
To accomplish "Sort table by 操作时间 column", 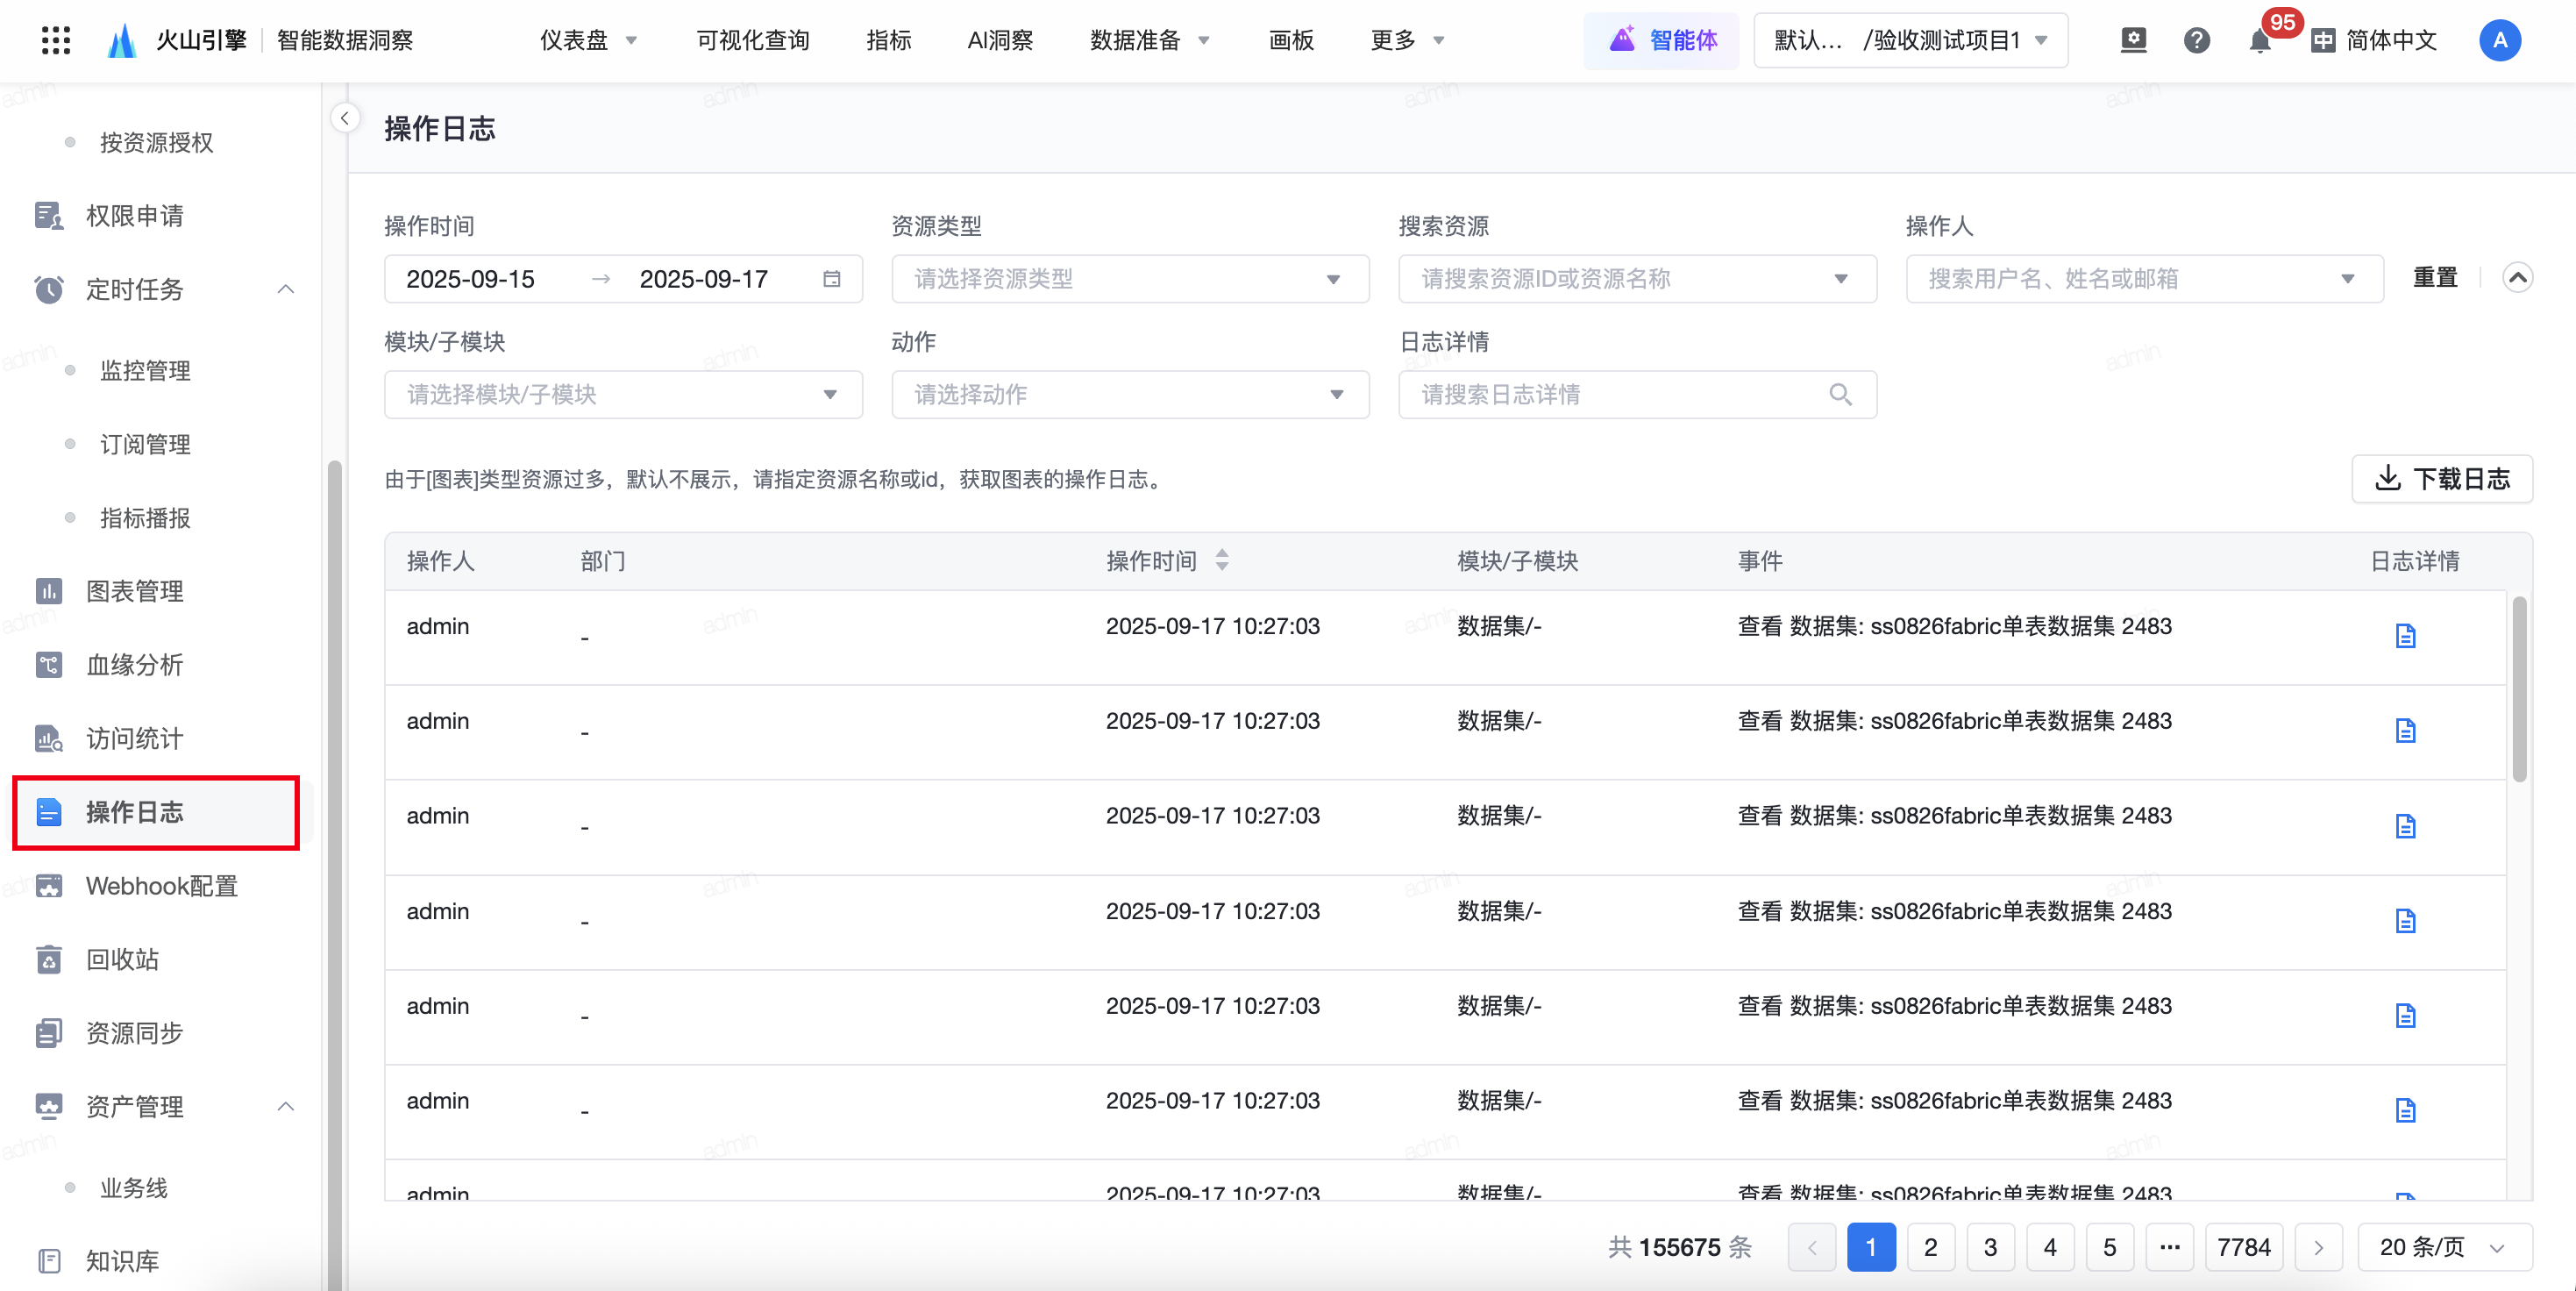I will [x=1222, y=561].
